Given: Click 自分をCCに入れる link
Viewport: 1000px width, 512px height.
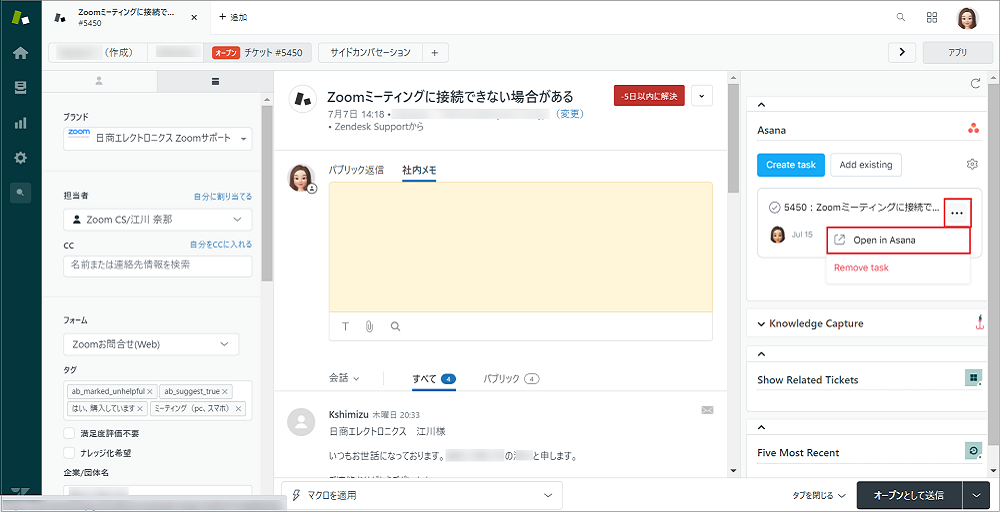Looking at the screenshot, I should [x=221, y=244].
